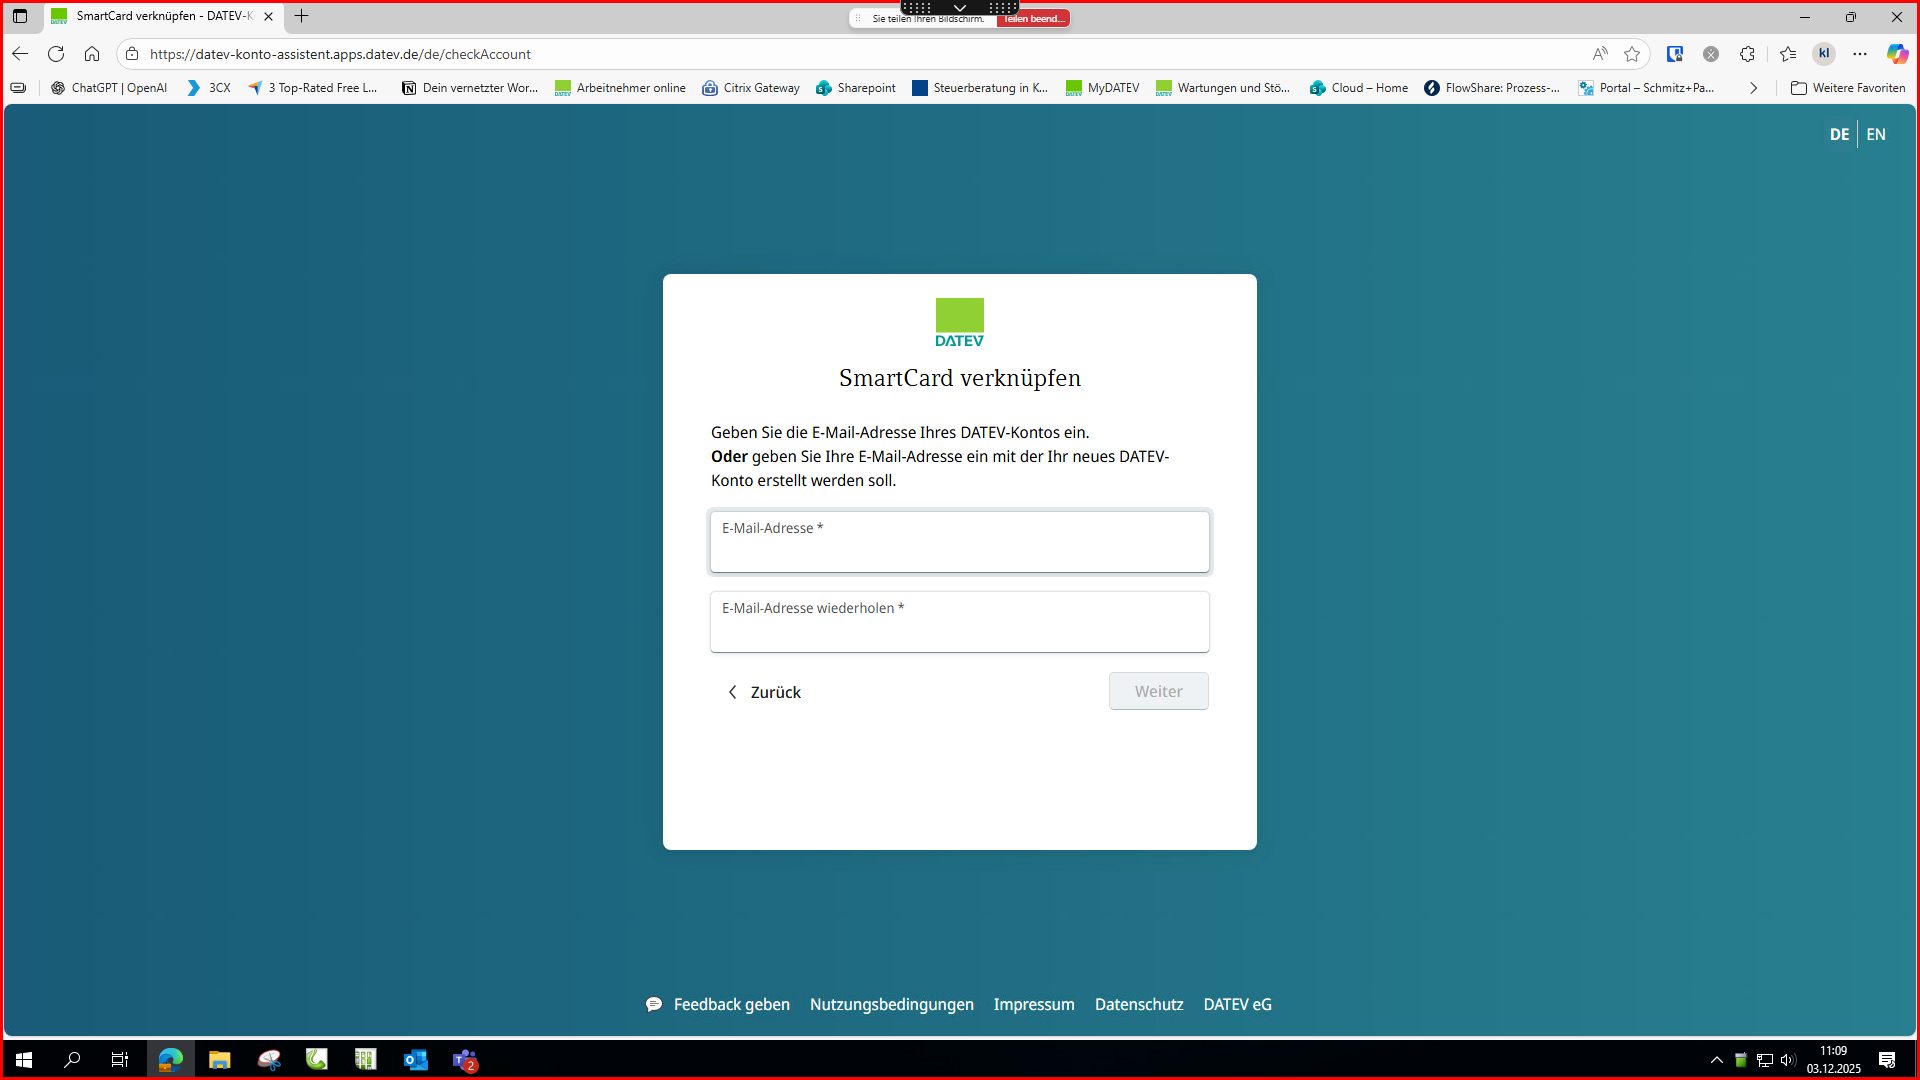Open the Weitere Favoriten folder
This screenshot has width=1920, height=1080.
pyautogui.click(x=1848, y=88)
